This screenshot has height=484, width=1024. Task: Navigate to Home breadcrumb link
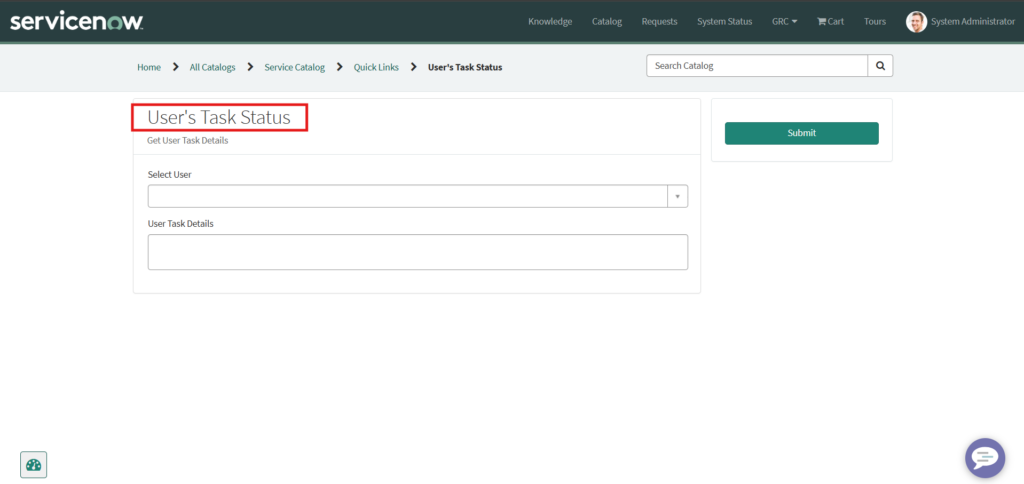point(149,67)
